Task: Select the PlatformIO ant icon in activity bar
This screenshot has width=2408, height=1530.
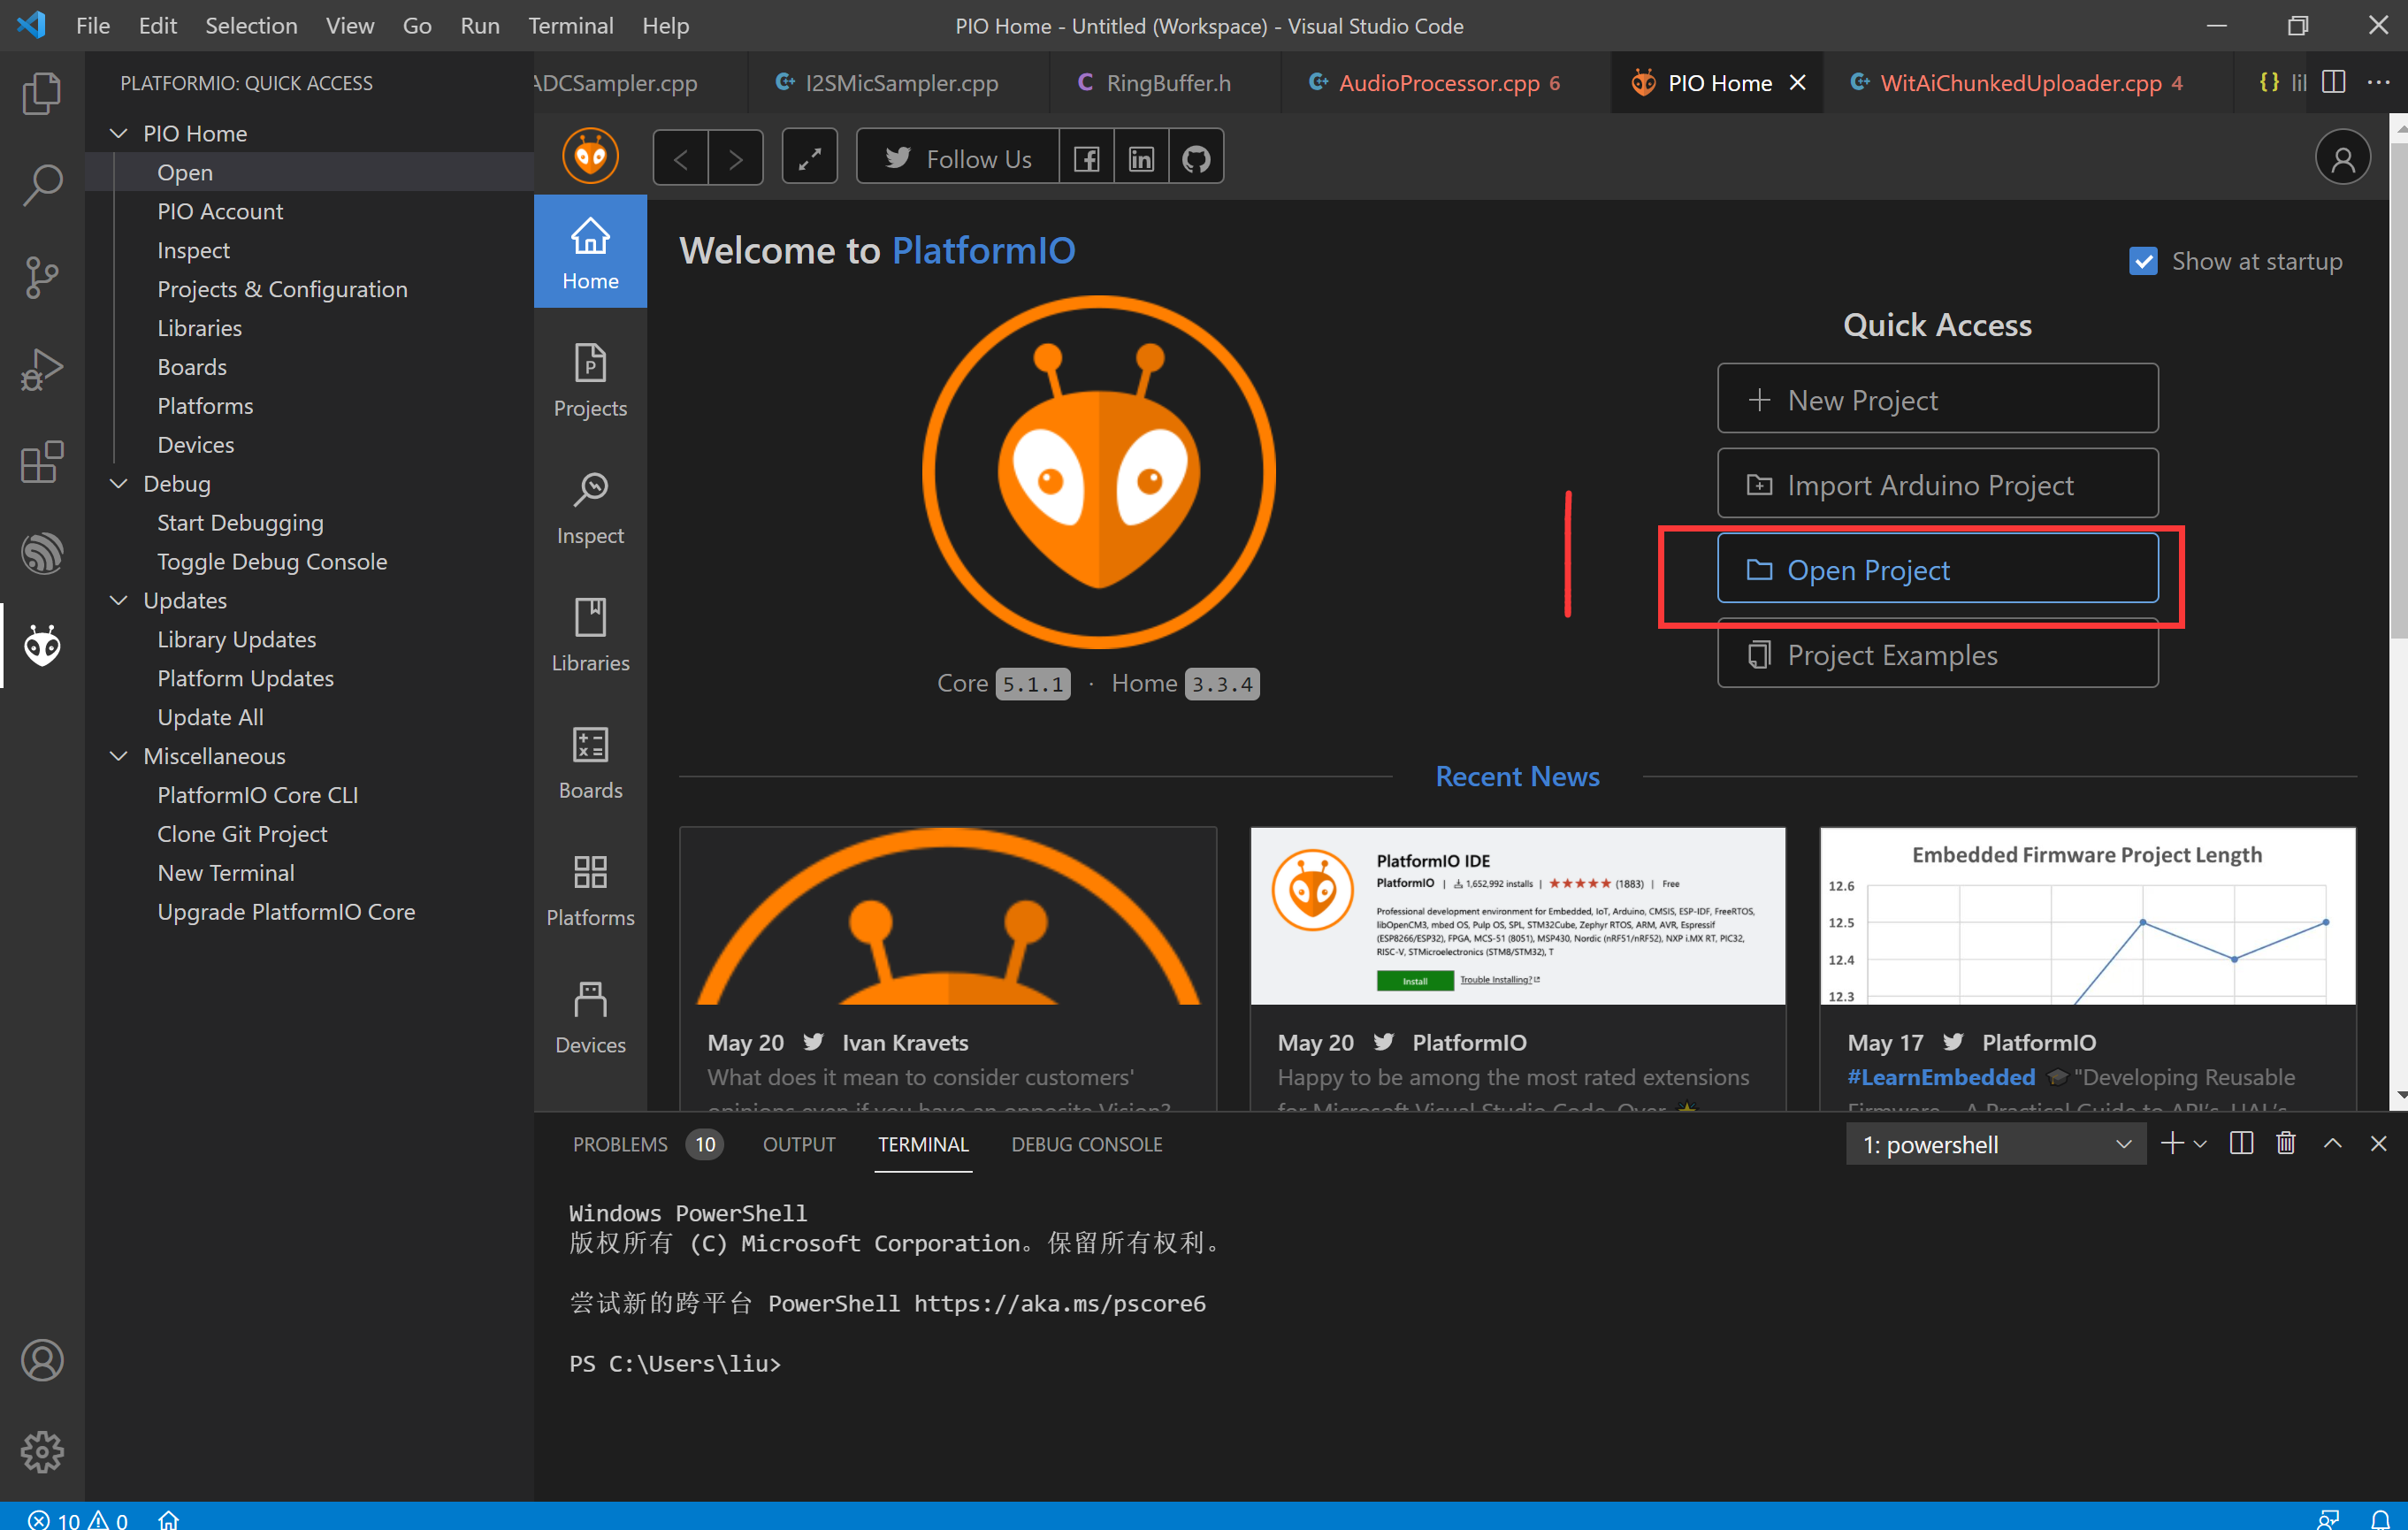Action: click(41, 646)
